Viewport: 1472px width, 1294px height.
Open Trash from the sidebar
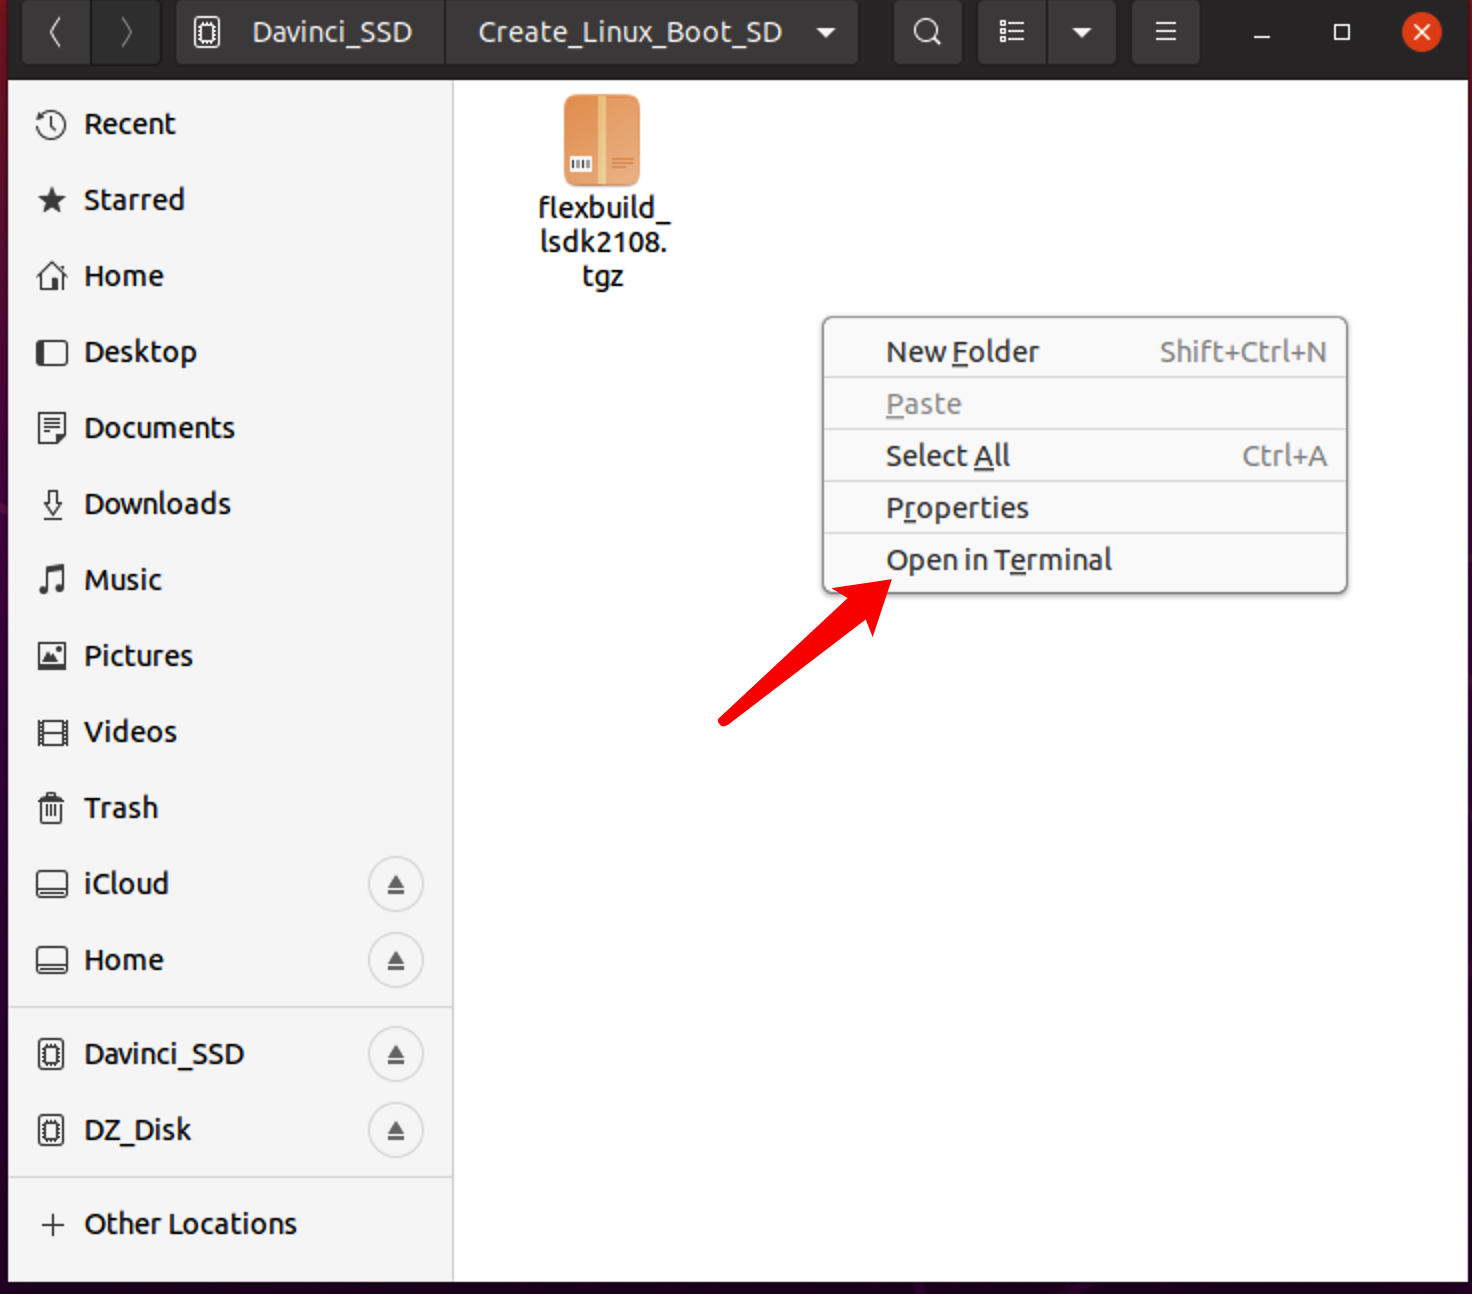pos(121,808)
